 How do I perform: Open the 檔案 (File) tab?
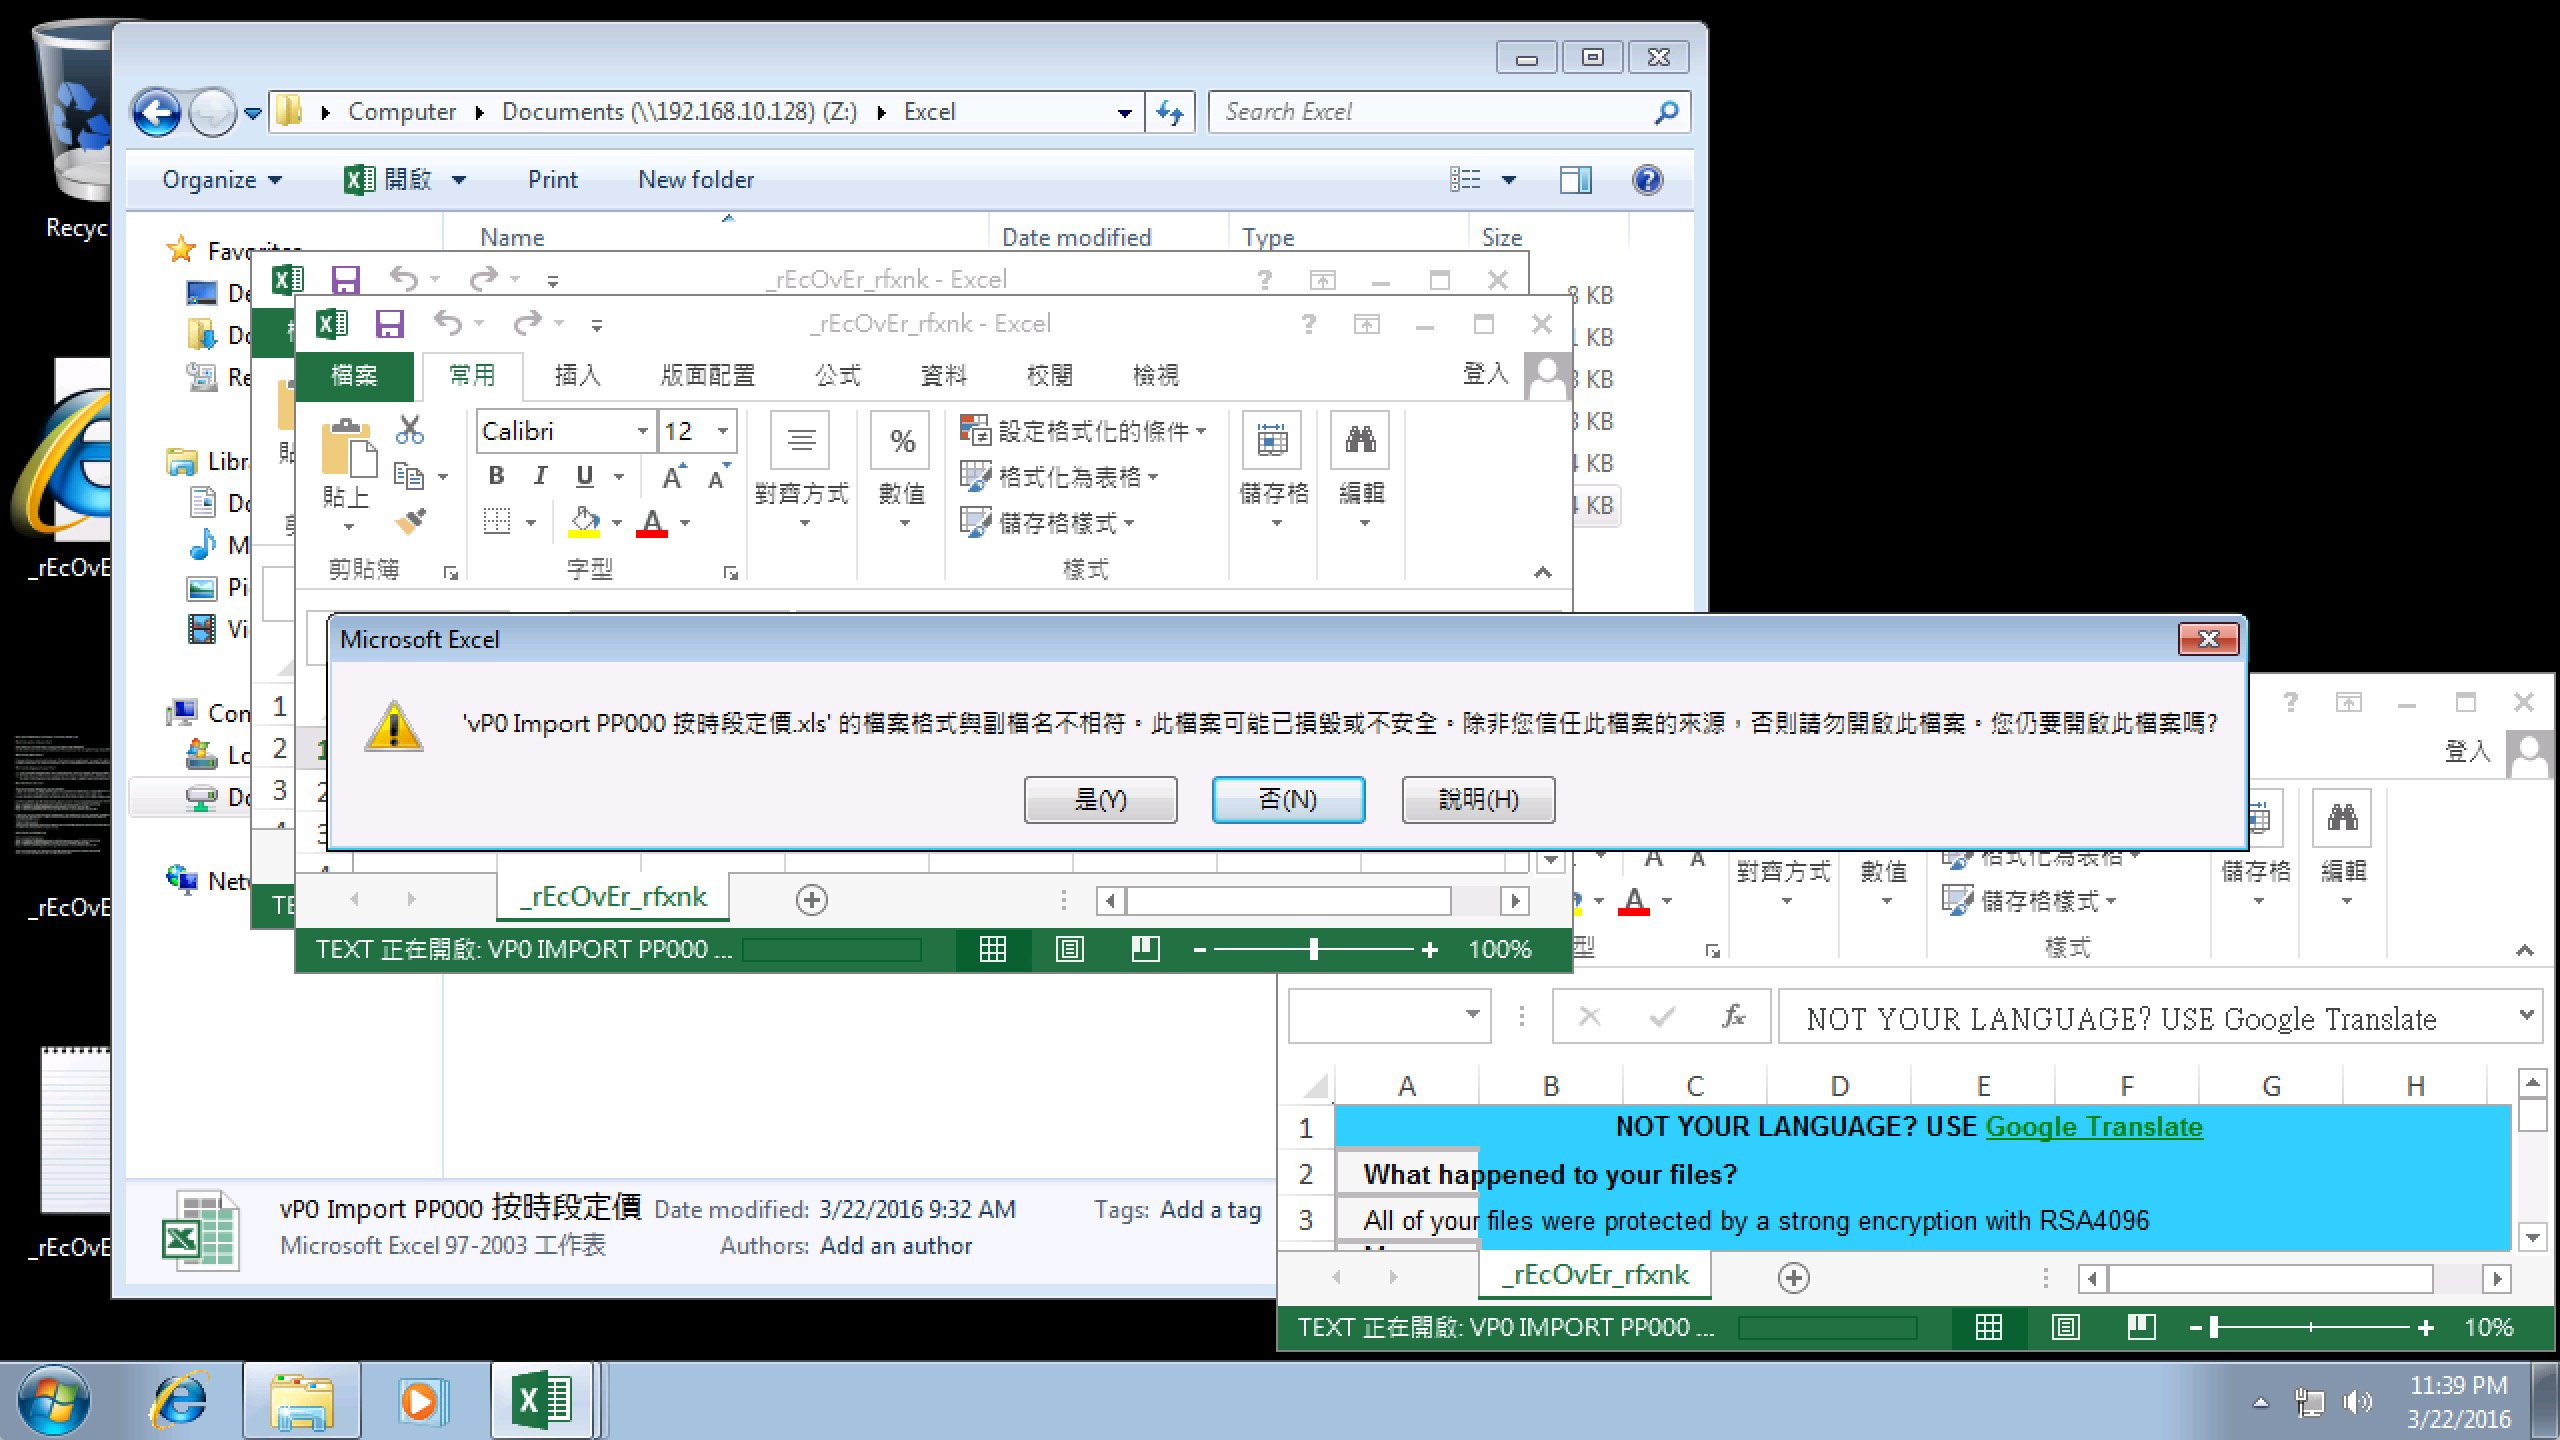[x=354, y=375]
